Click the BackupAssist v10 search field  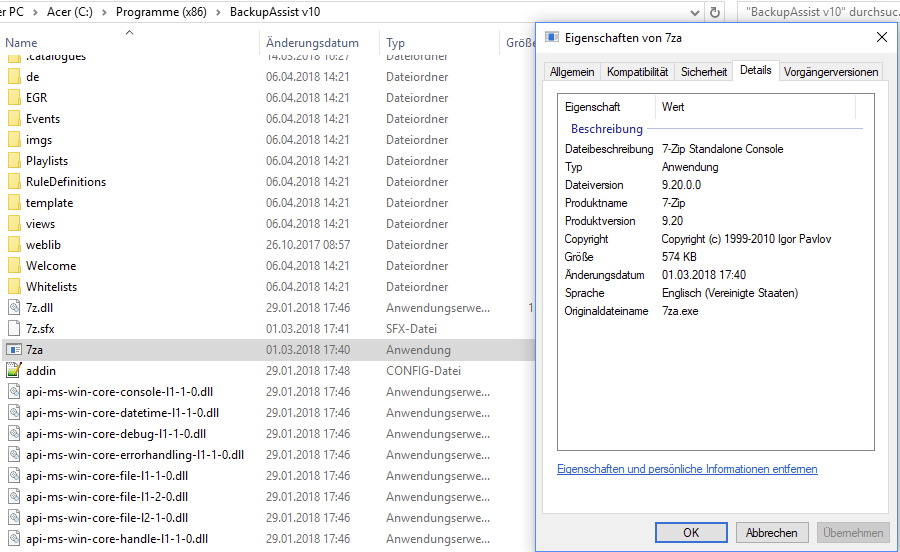pyautogui.click(x=820, y=13)
